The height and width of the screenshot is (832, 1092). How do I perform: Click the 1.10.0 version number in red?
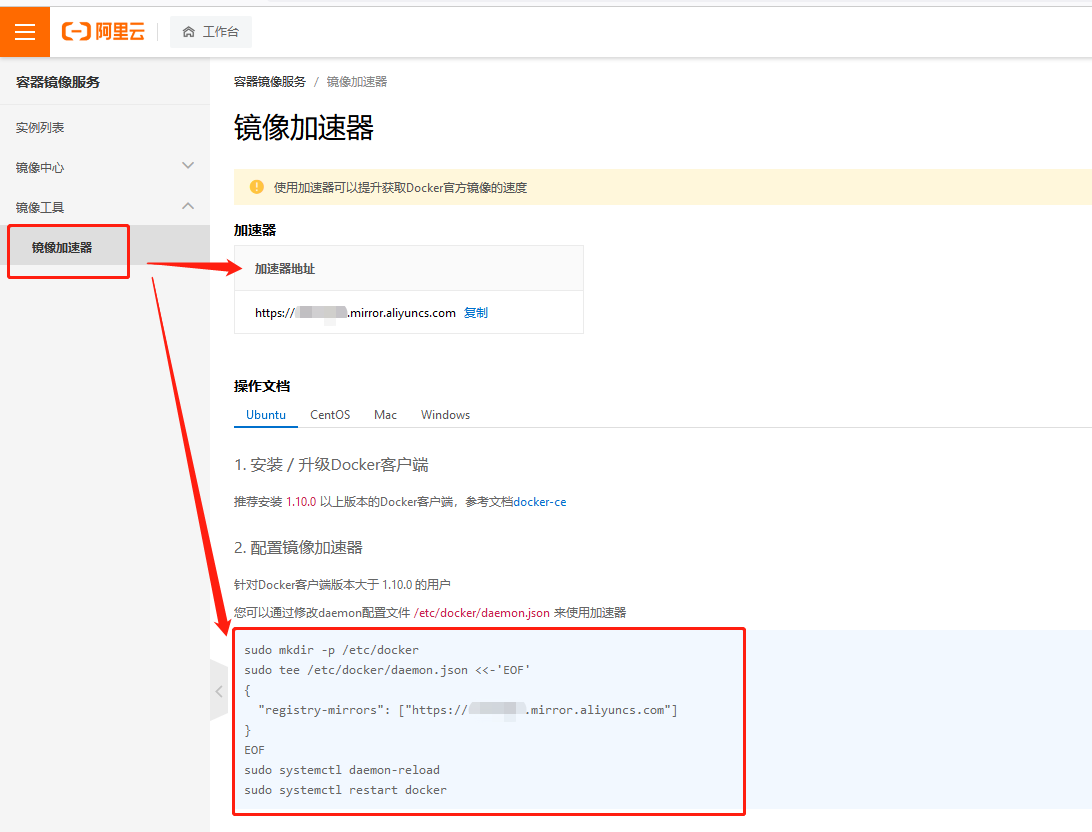301,502
